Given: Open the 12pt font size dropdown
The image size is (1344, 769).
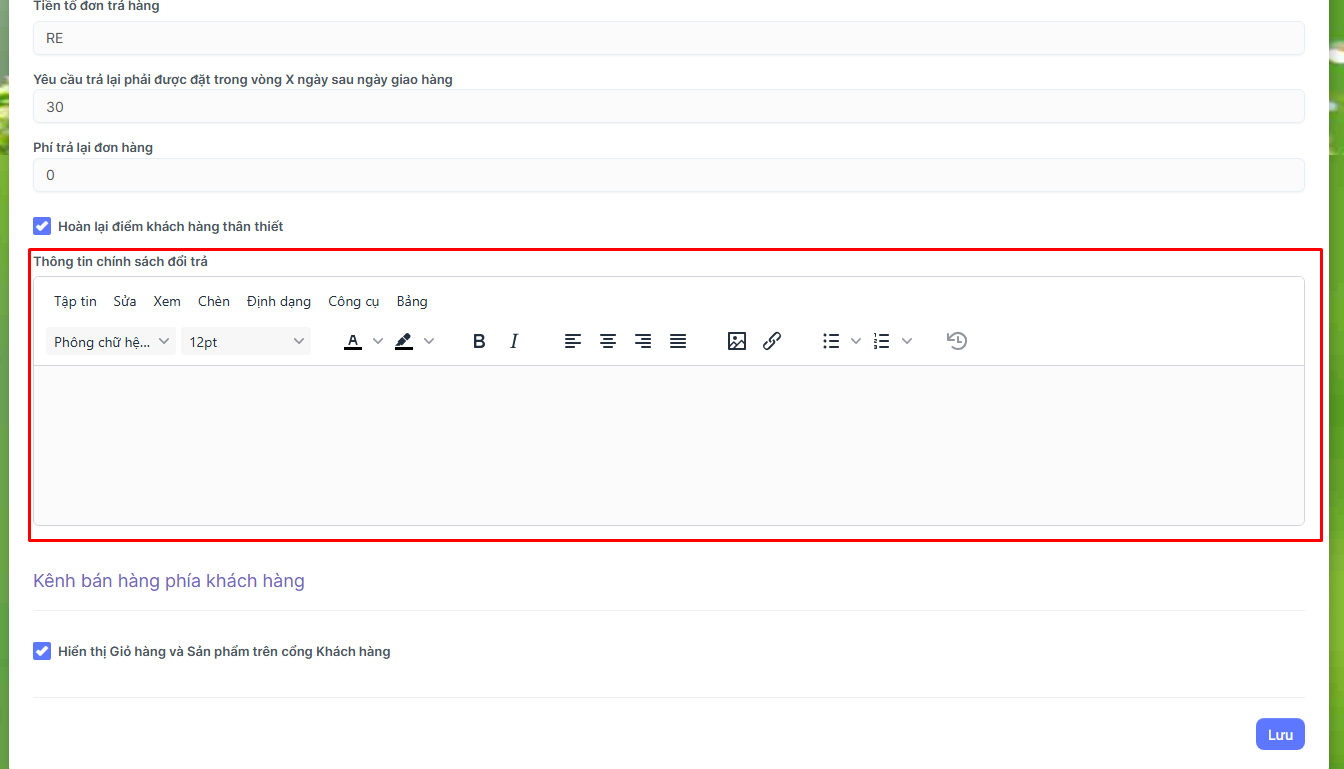Looking at the screenshot, I should point(246,342).
